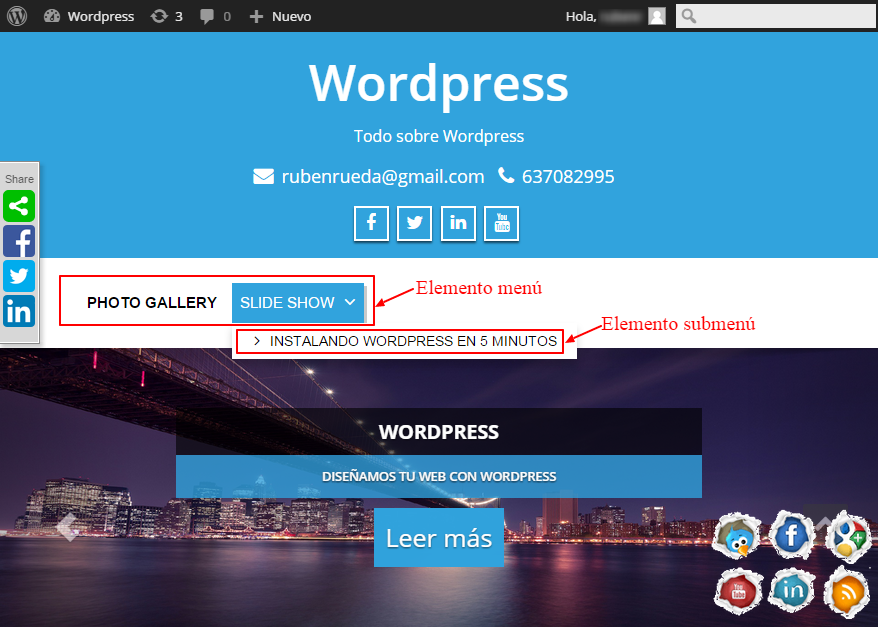The image size is (878, 627).
Task: Open the torn-paper Twitter bird icon
Action: tap(737, 538)
